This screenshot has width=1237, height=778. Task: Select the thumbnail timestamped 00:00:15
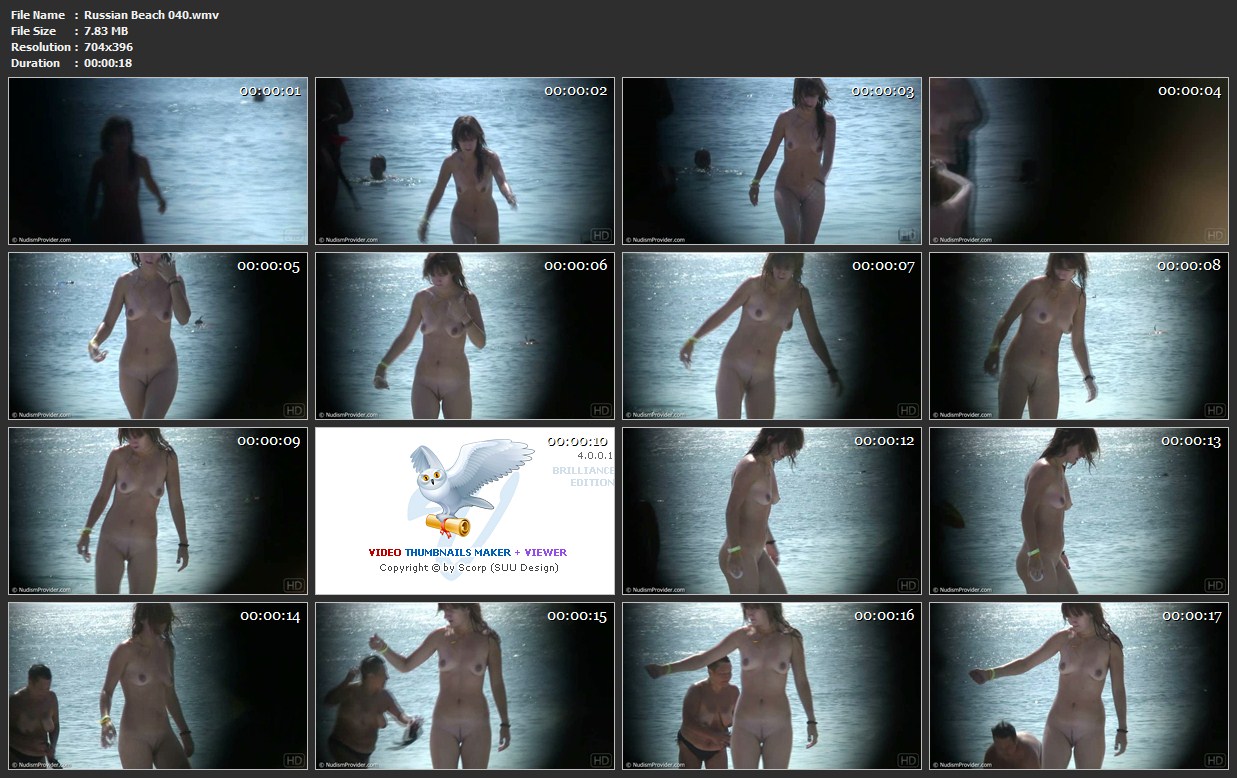[465, 686]
